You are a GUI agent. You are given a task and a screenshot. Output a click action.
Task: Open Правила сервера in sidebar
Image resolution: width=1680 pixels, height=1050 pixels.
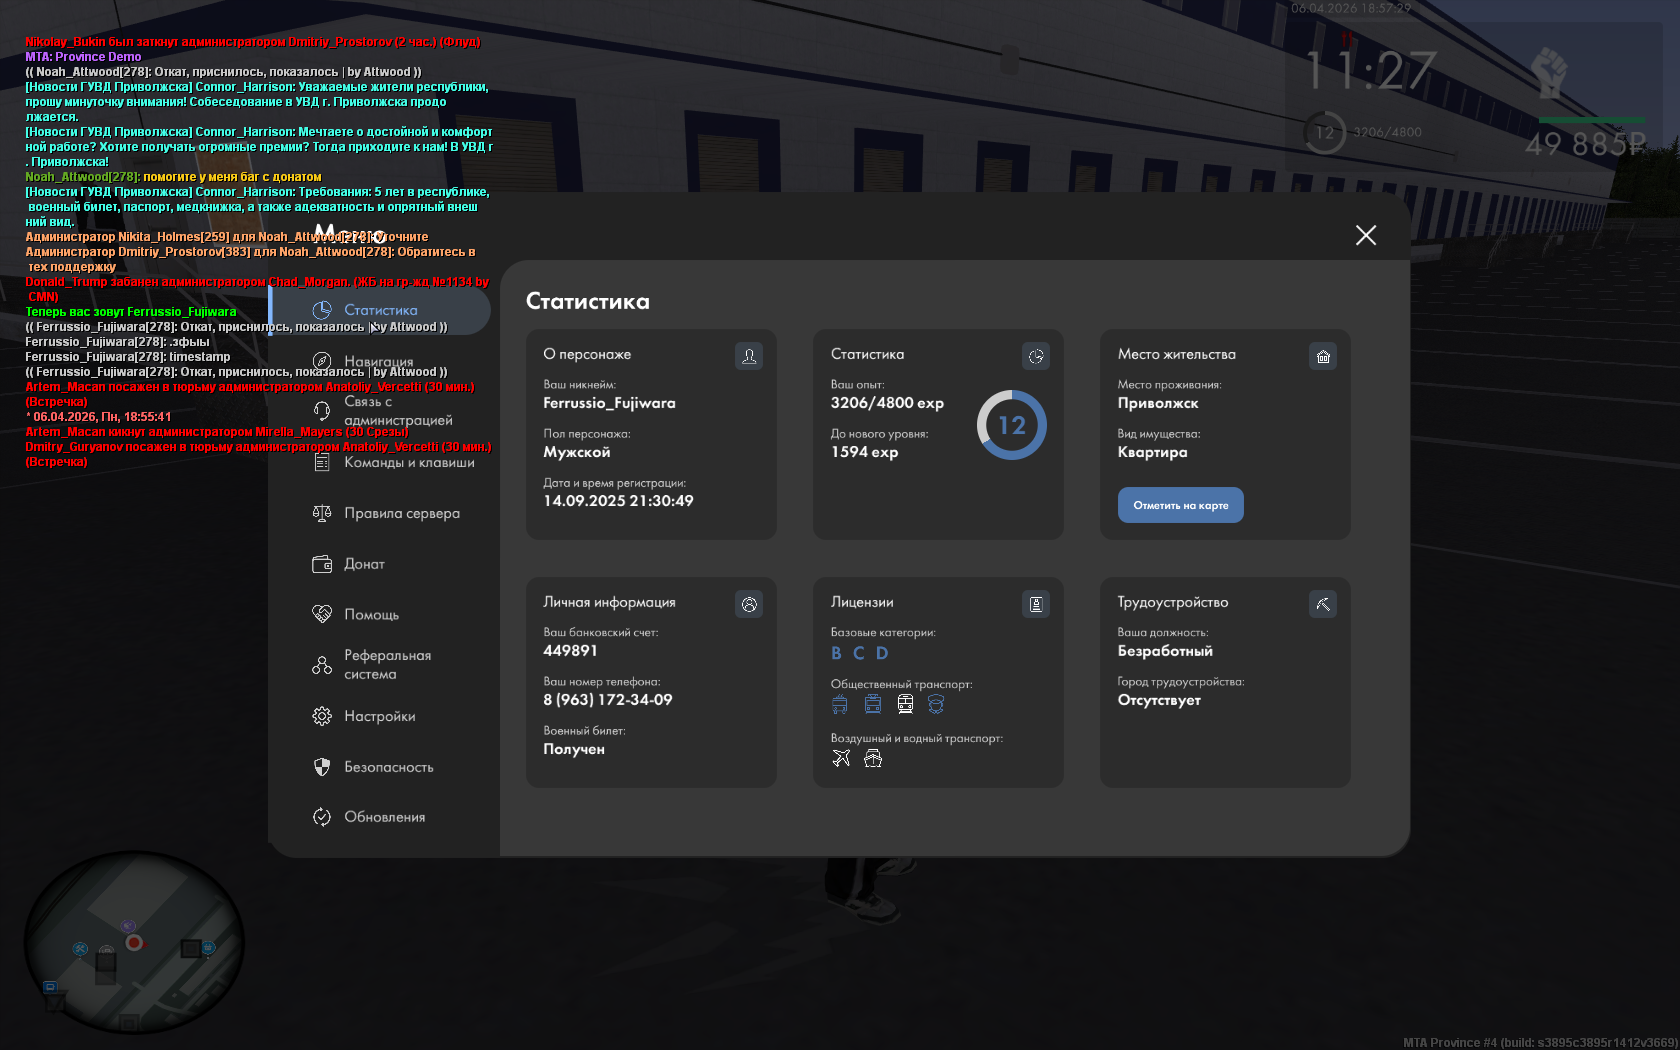coord(401,513)
